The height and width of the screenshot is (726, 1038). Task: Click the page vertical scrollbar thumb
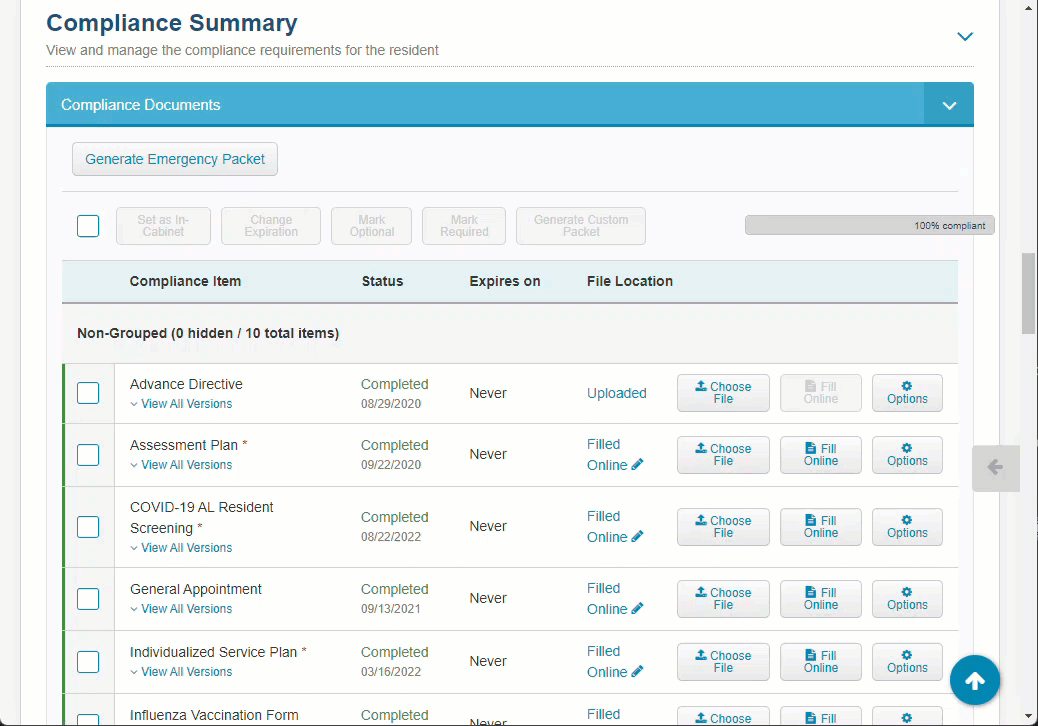pos(1028,293)
